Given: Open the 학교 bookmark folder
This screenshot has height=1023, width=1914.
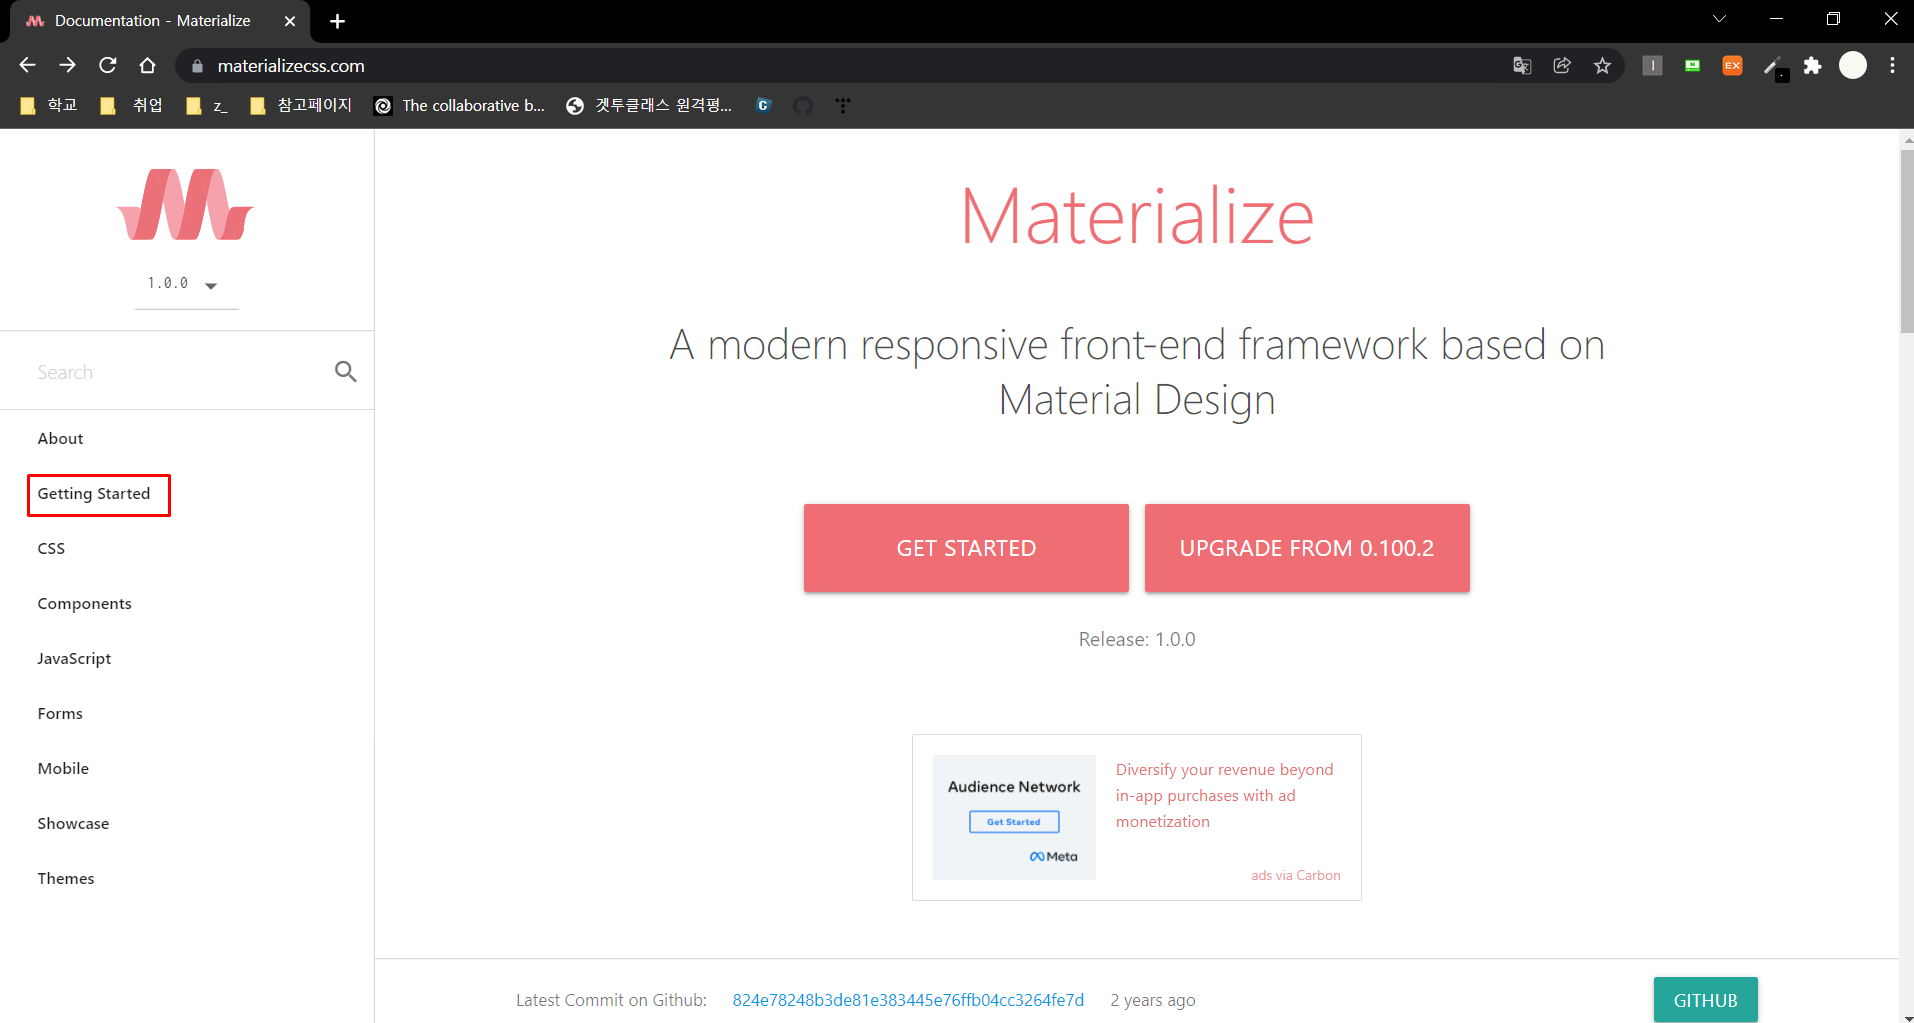Looking at the screenshot, I should (x=49, y=106).
